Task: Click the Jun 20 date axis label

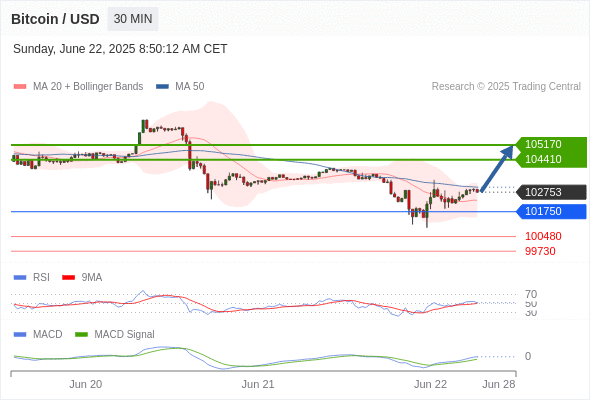Action: pyautogui.click(x=86, y=384)
